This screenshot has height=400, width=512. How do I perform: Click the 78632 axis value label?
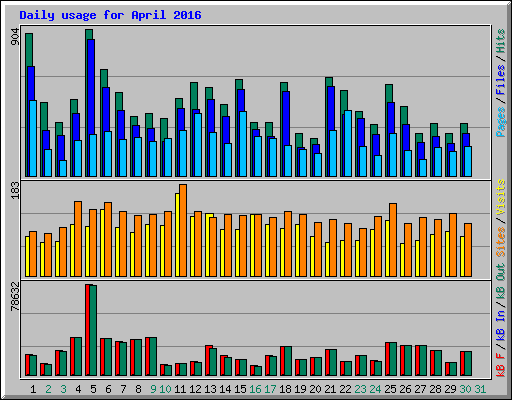15,296
